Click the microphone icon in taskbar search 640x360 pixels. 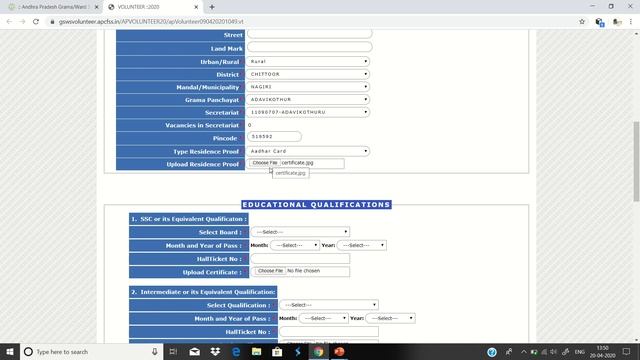155,351
